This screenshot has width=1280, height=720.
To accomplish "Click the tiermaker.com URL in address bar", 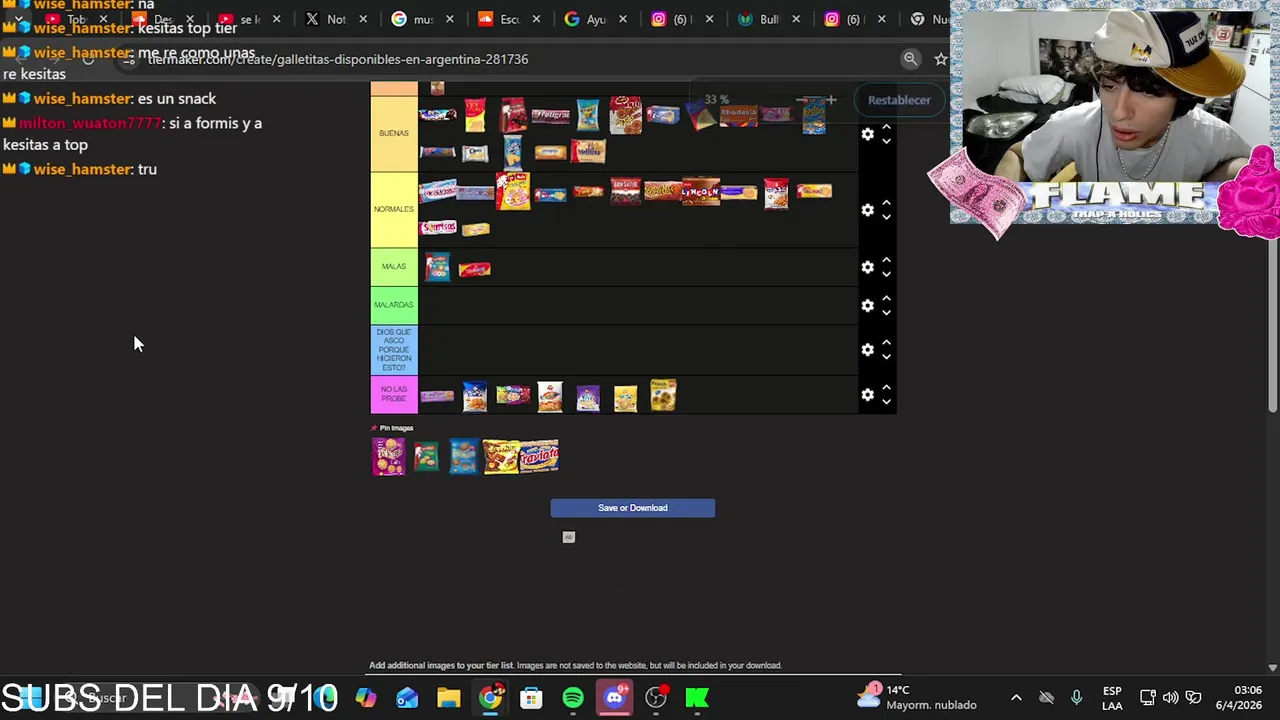I will pos(338,59).
